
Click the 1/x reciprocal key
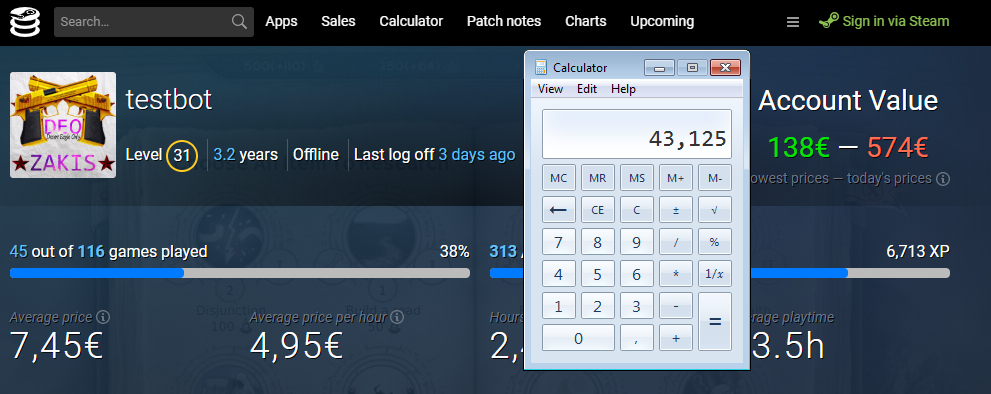click(x=715, y=274)
